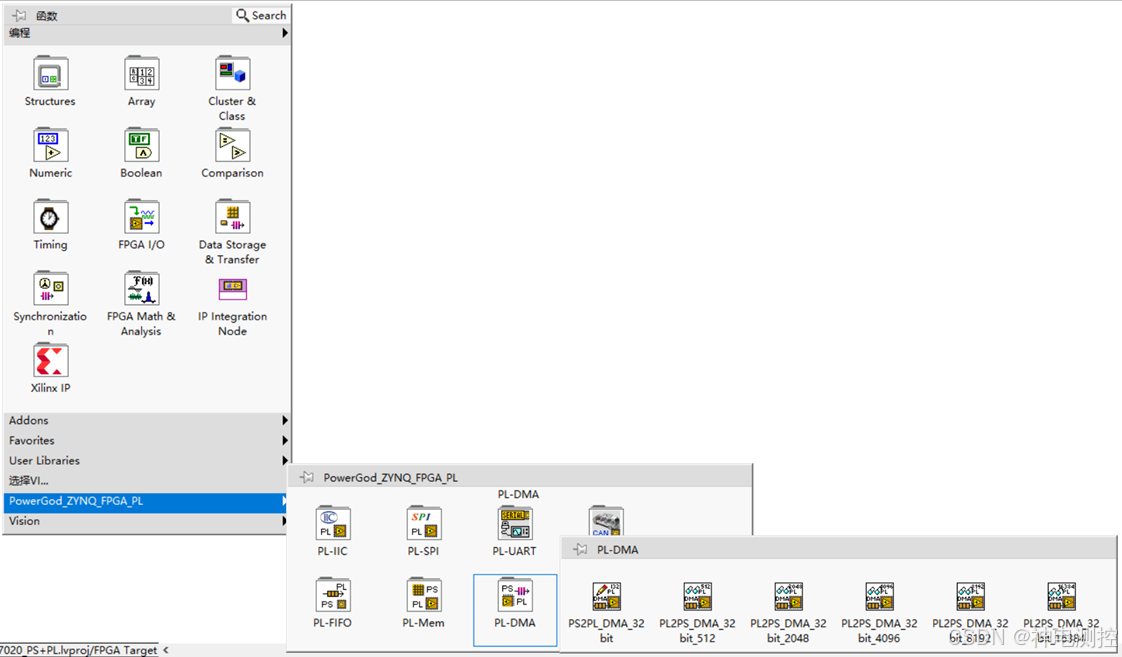Select the PL2PS_DMA_32bit_2048 VI
Screen dimensions: 1122x657
pos(788,596)
